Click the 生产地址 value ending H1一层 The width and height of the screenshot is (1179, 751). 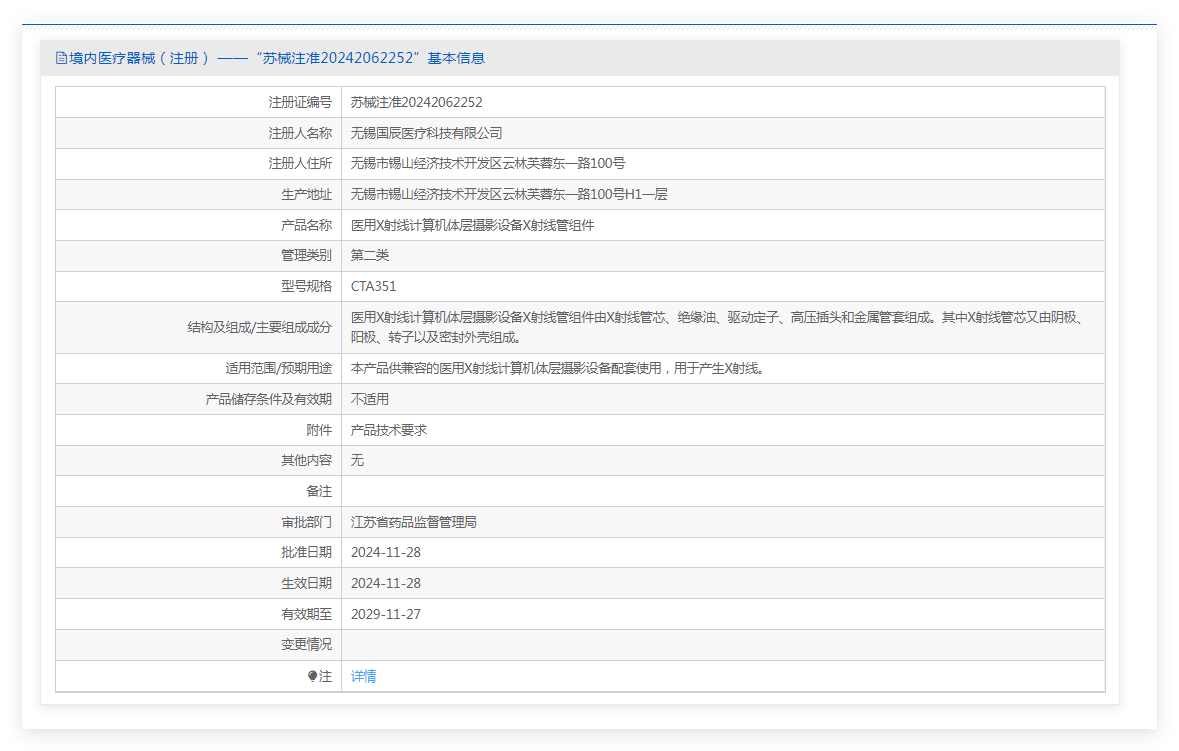(508, 194)
